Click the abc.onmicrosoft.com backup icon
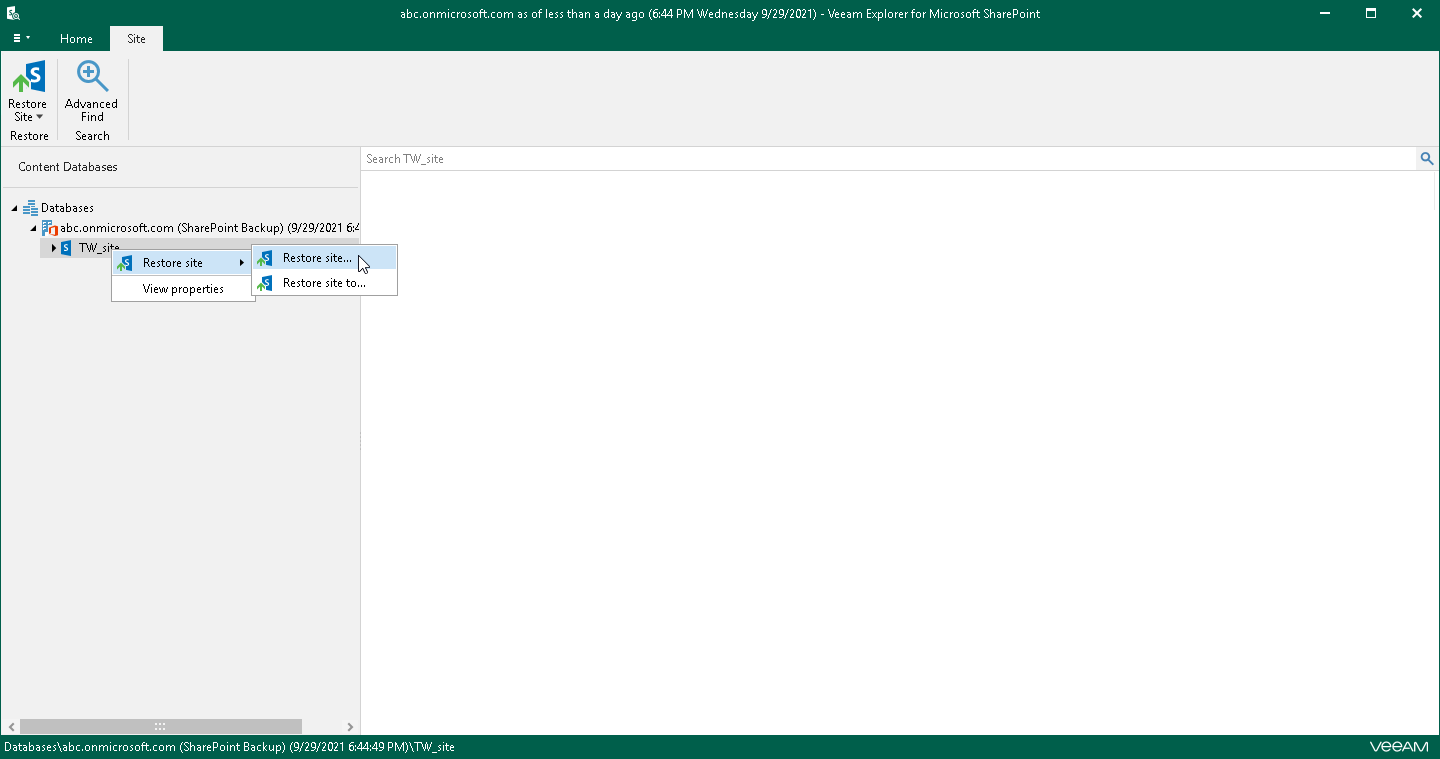This screenshot has width=1440, height=759. (49, 228)
